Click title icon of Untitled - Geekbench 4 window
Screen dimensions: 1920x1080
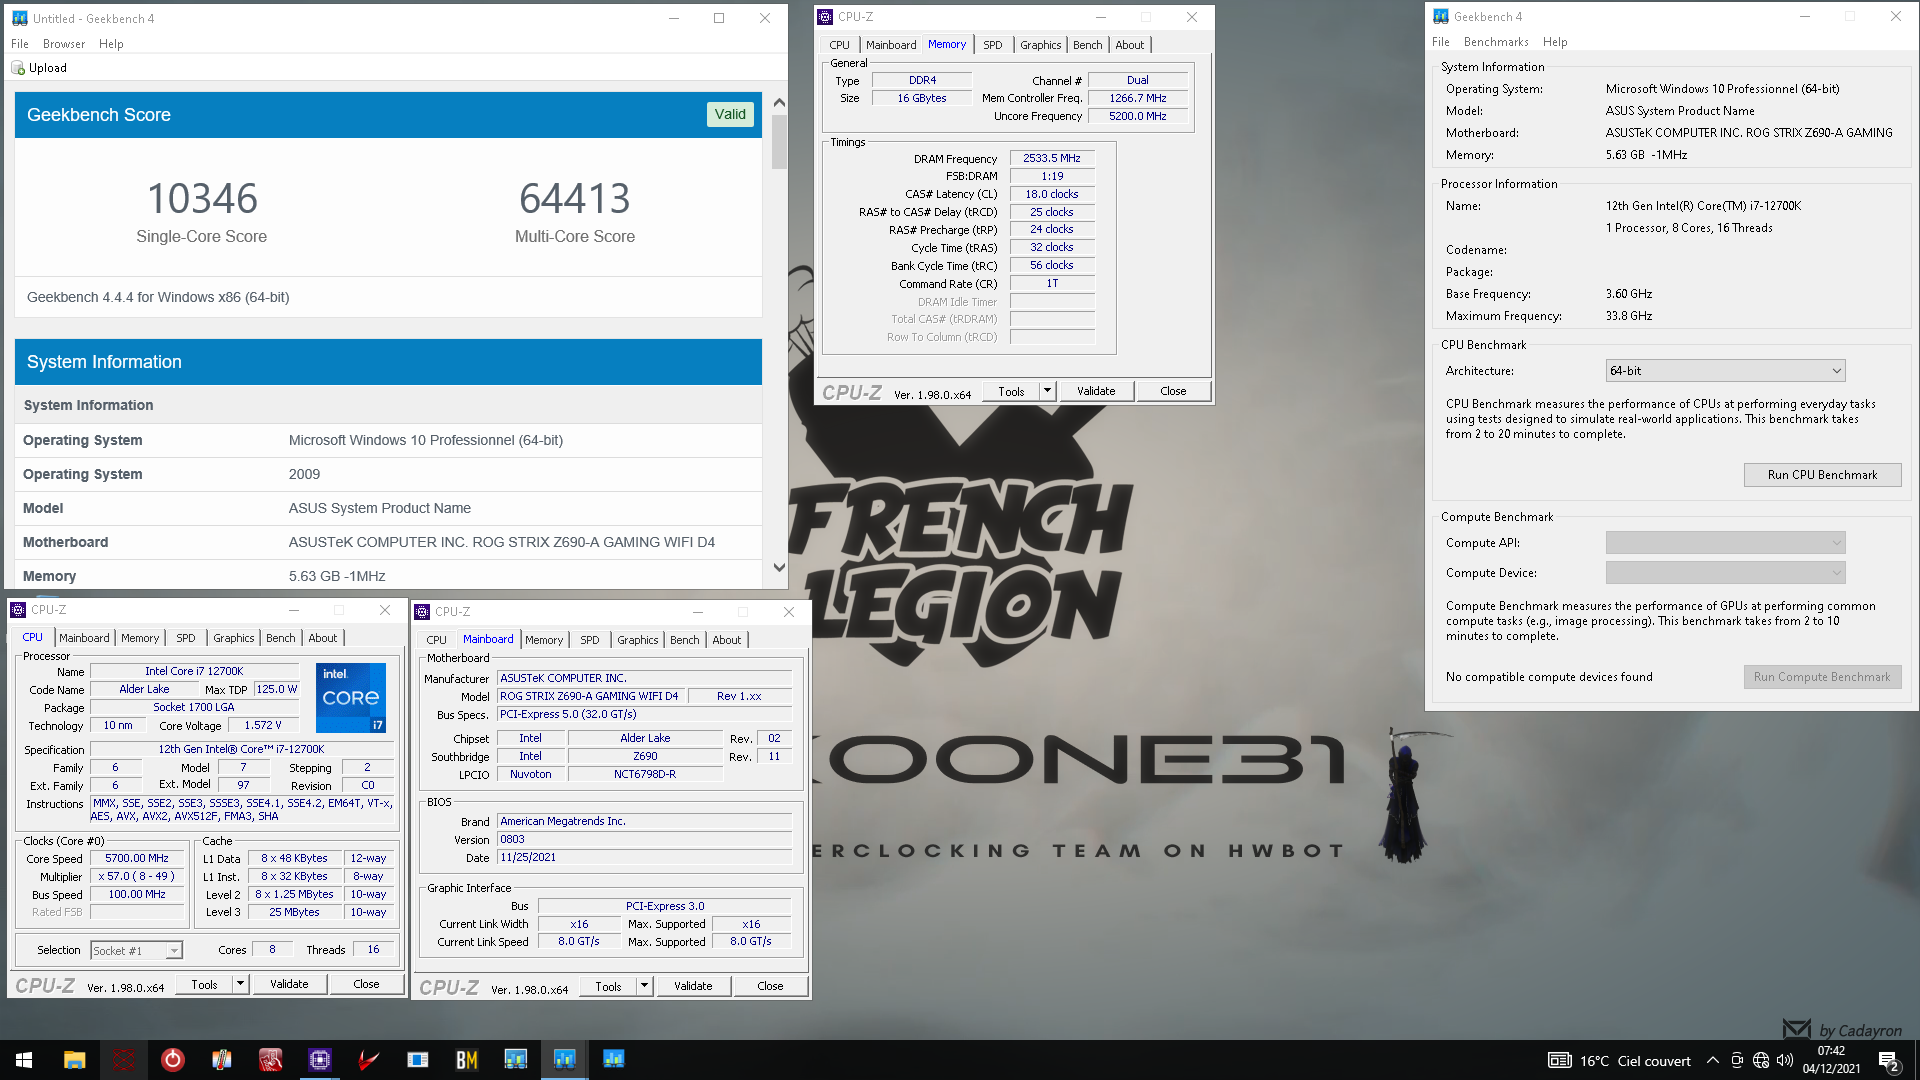coord(19,18)
